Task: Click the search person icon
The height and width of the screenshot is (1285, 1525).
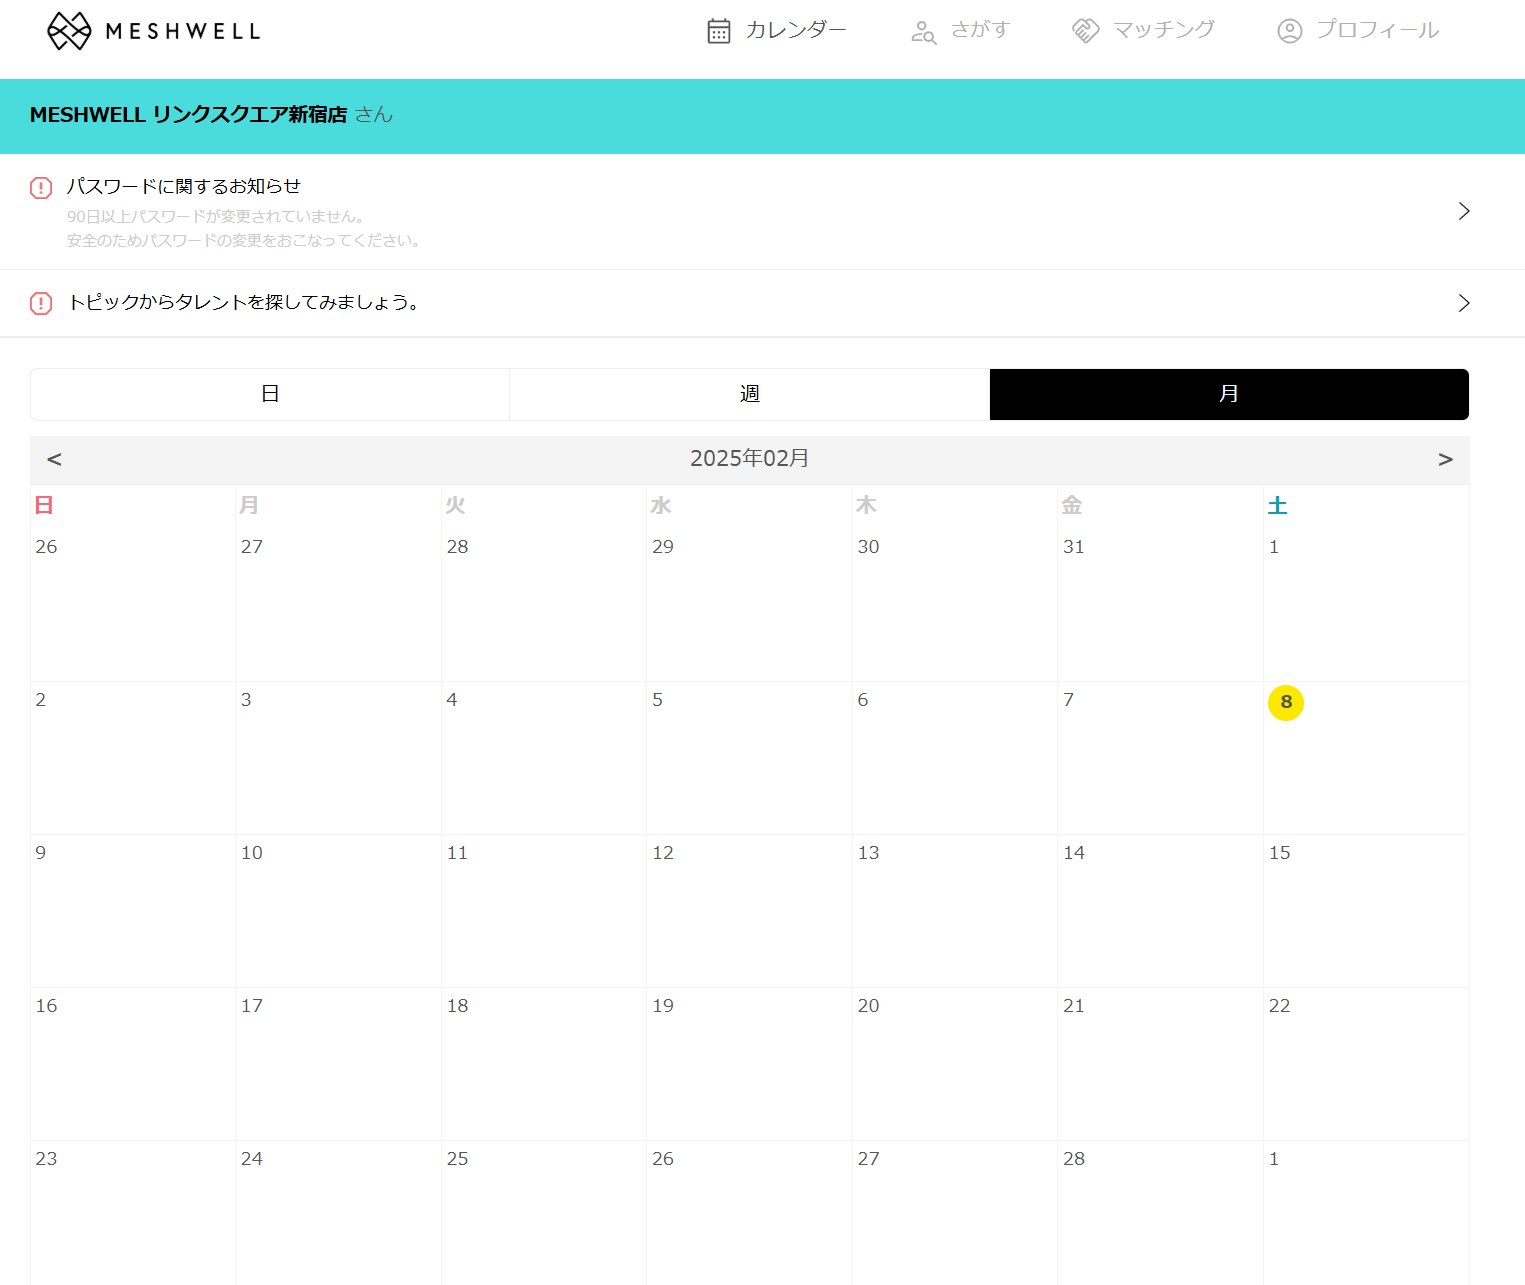Action: tap(923, 33)
